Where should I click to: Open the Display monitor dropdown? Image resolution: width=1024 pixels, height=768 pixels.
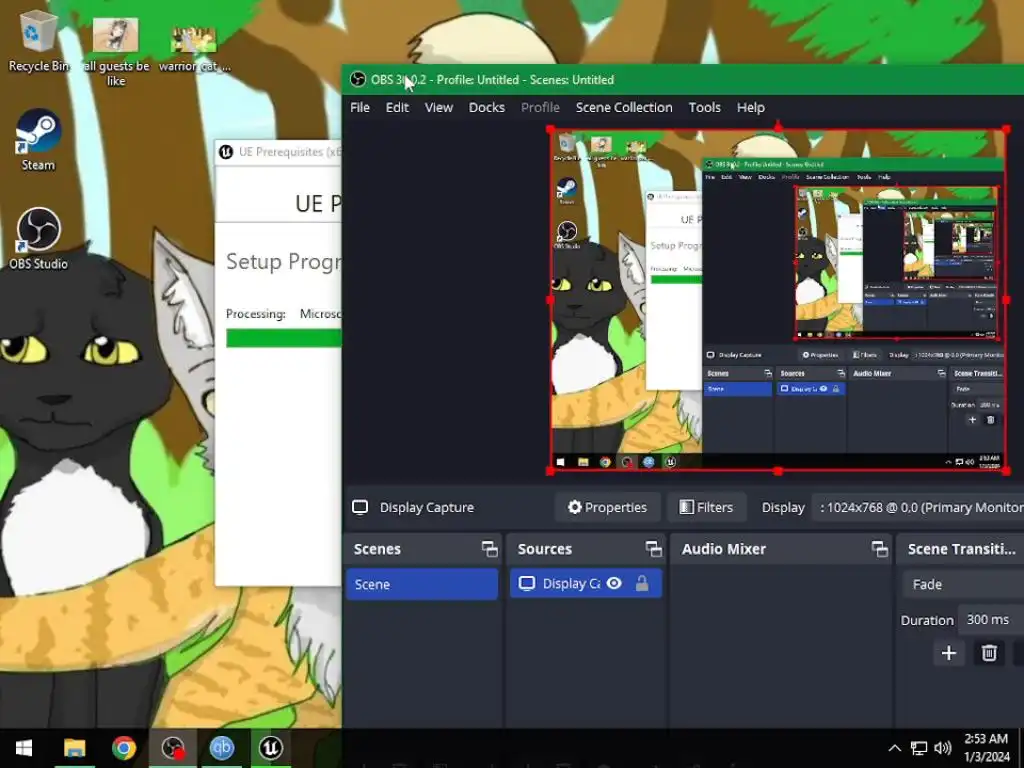[x=919, y=507]
